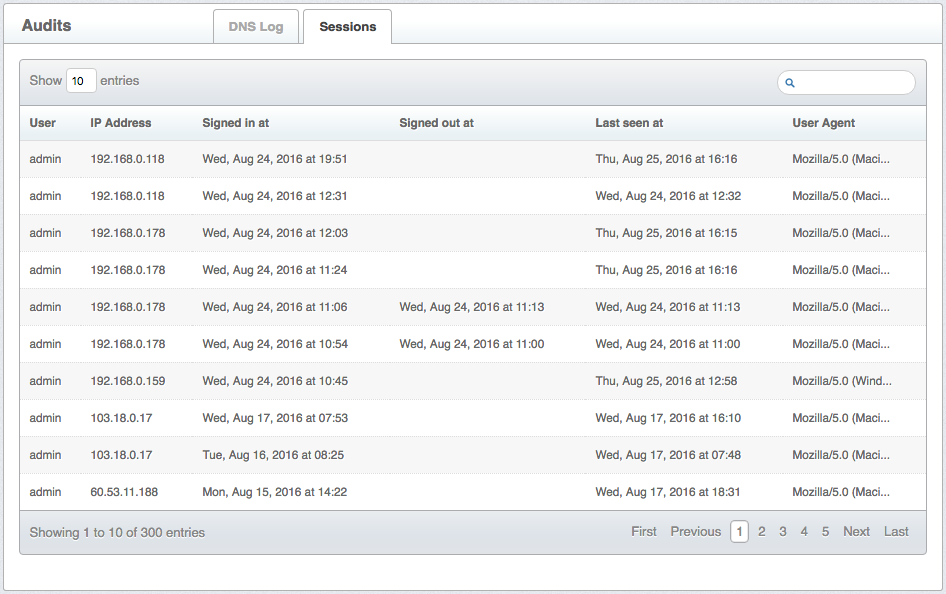Image resolution: width=946 pixels, height=594 pixels.
Task: Click the magnifier icon in search box
Action: (790, 83)
